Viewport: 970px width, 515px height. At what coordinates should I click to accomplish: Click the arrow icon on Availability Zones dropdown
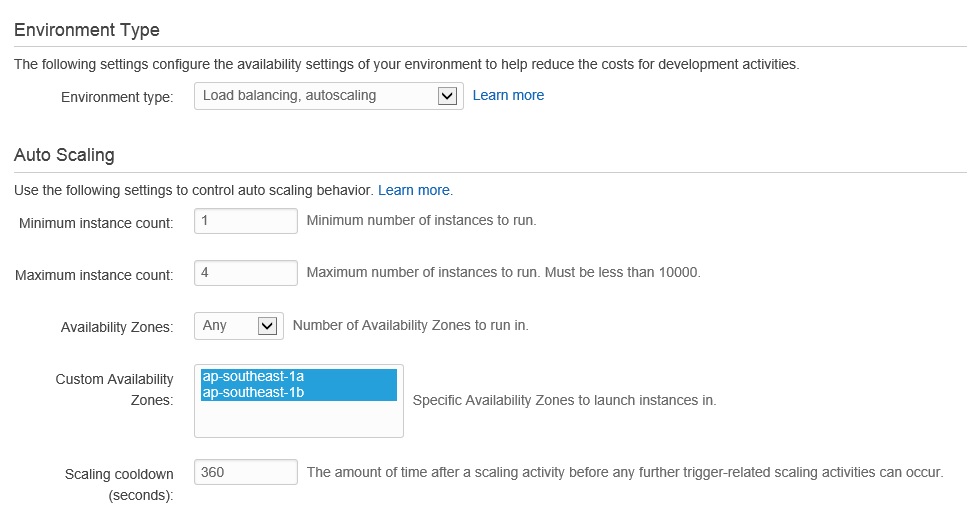point(266,326)
